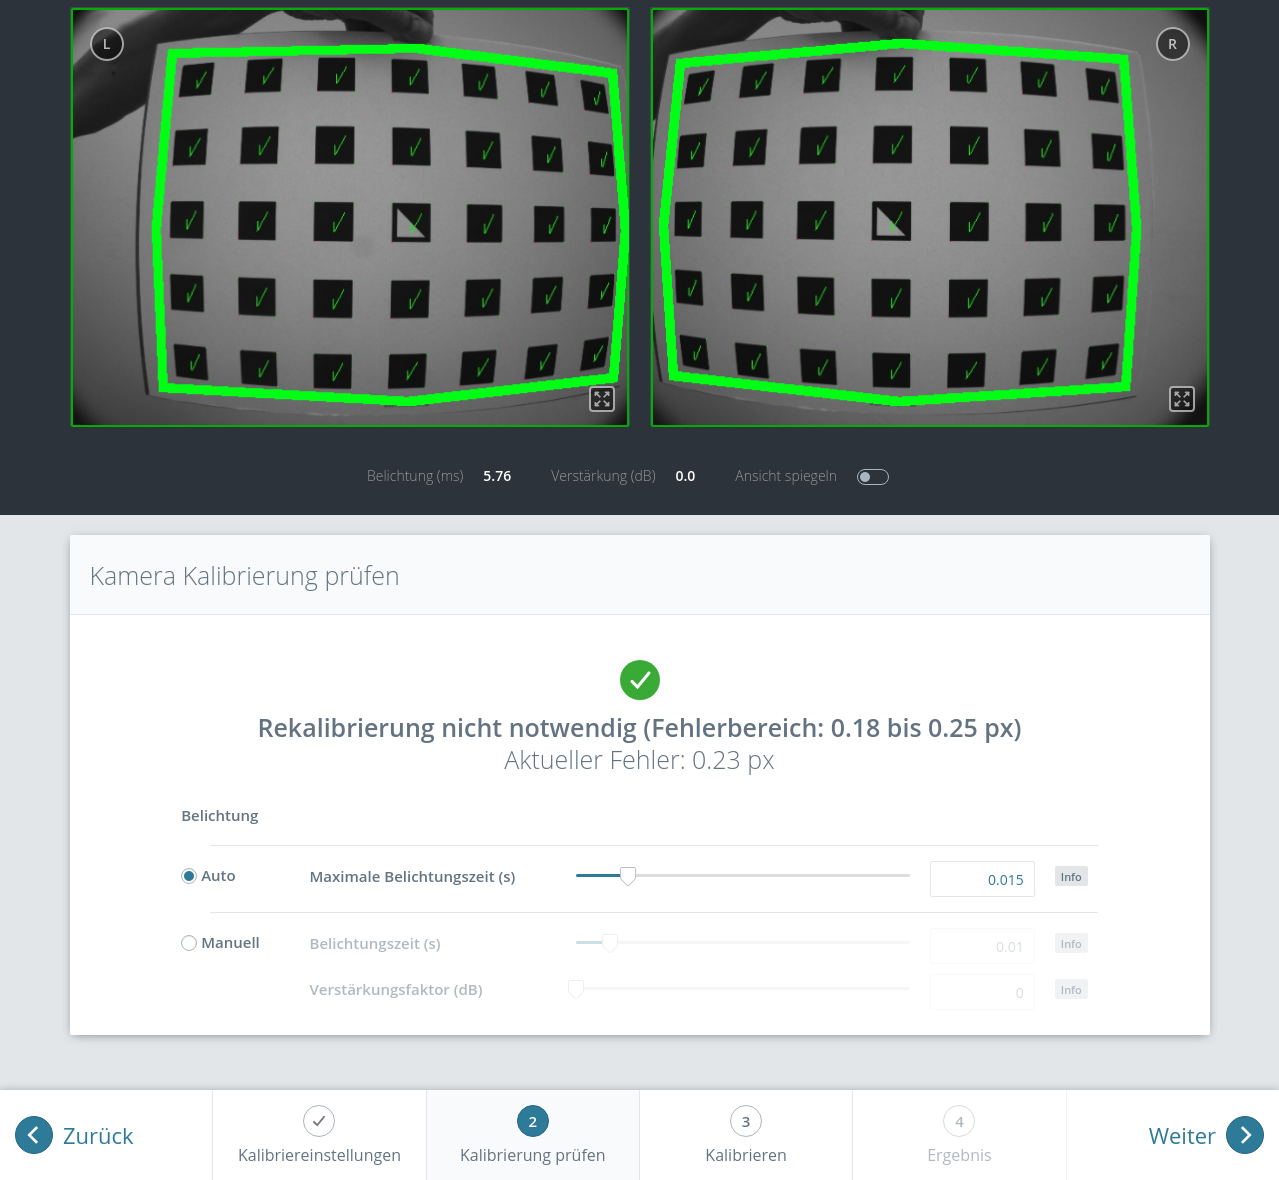The height and width of the screenshot is (1180, 1279).
Task: Show Info for Verstärkungsfaktor (dB)
Action: [x=1071, y=990]
